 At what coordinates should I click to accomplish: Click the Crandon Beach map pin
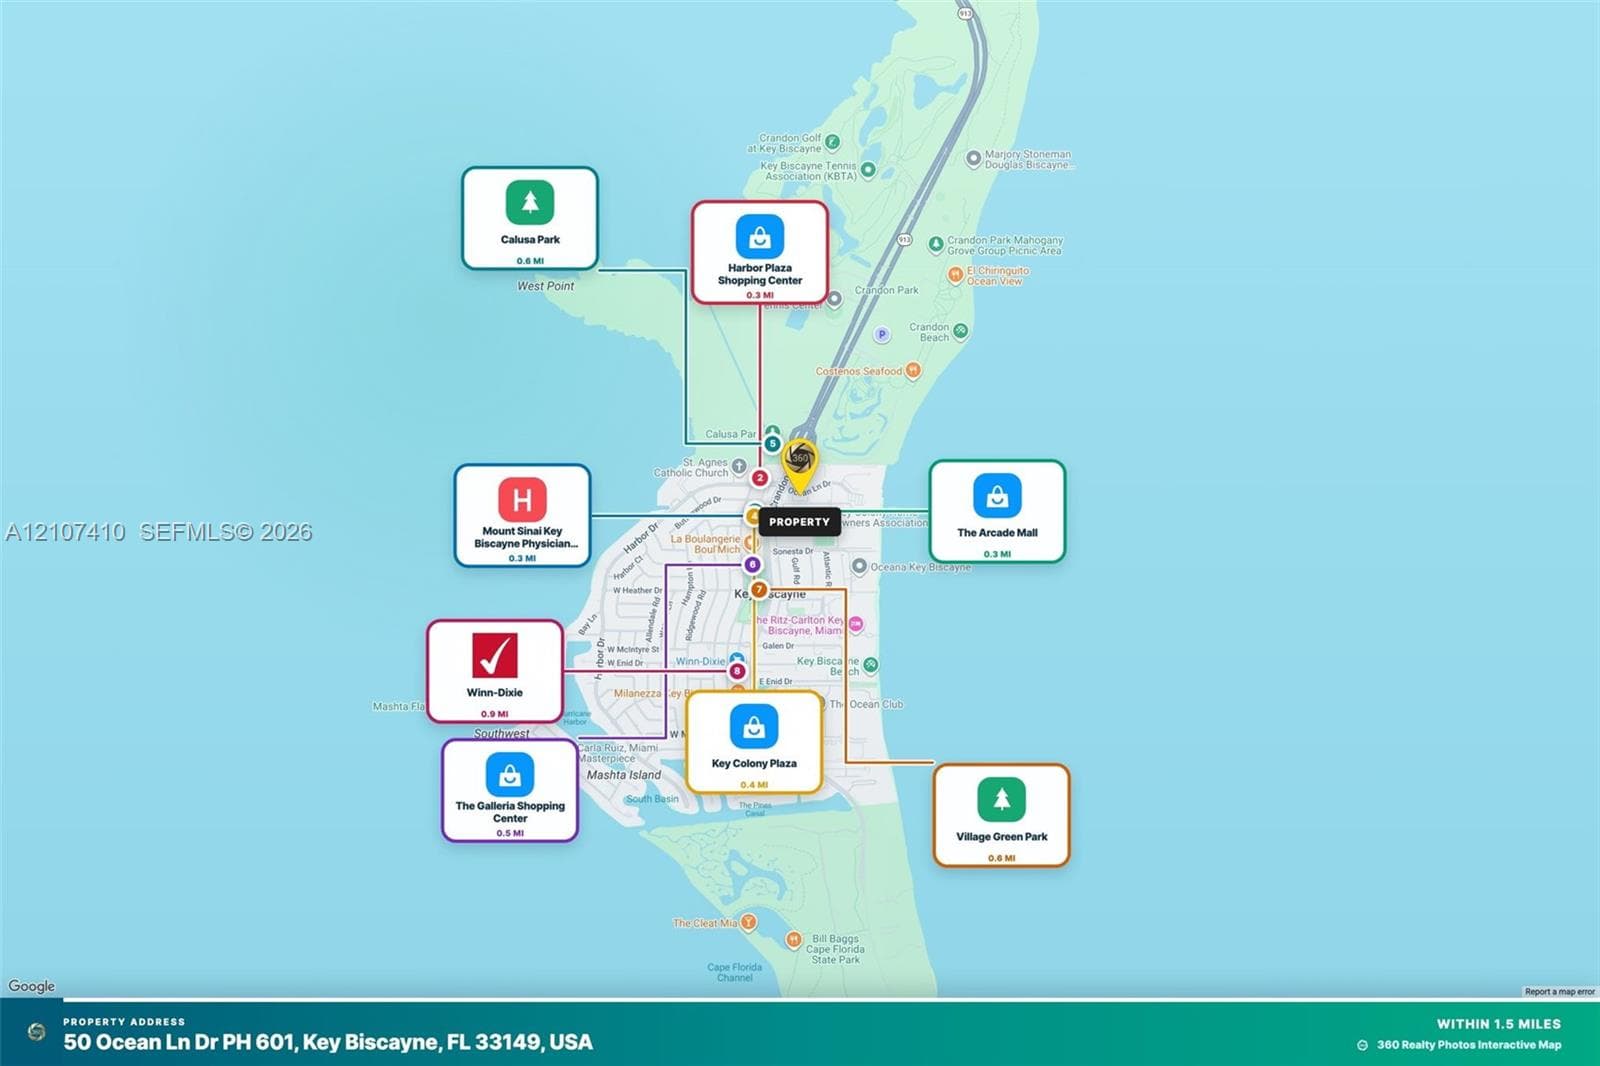pyautogui.click(x=961, y=331)
